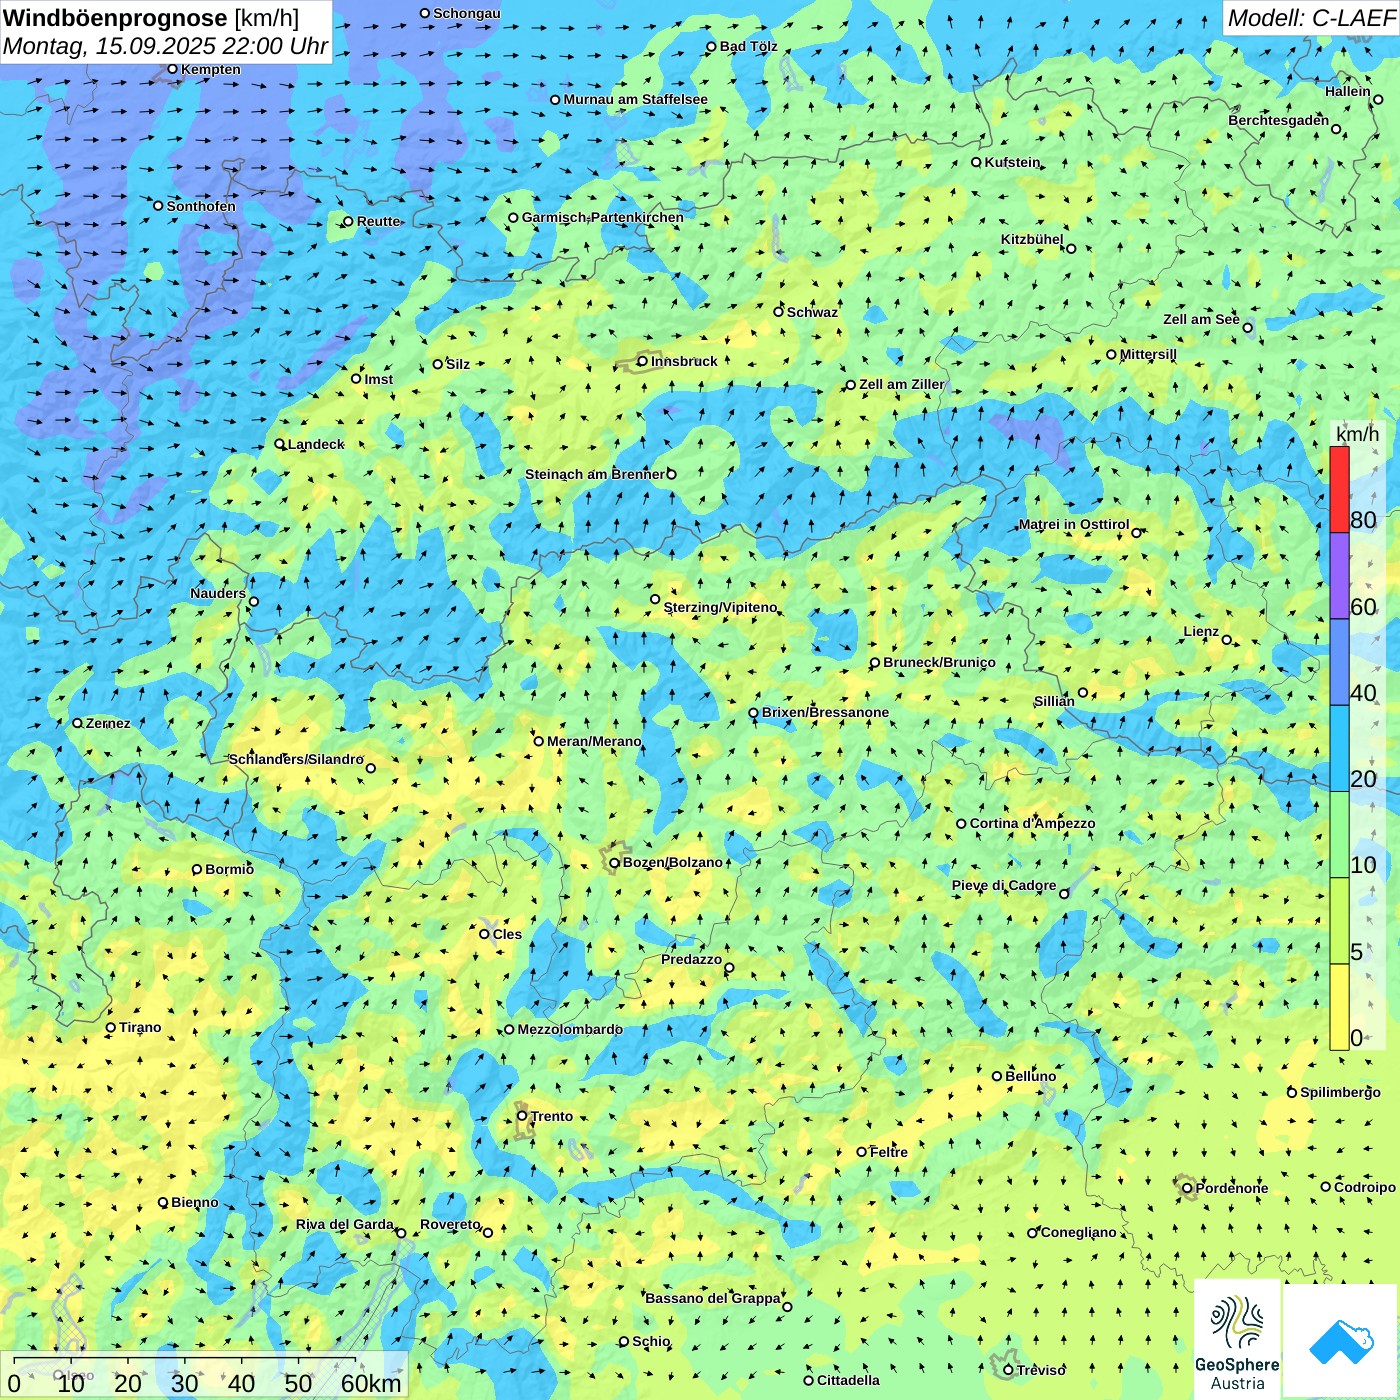Click the Zell am Ziller label
Screen dimensions: 1400x1400
[x=901, y=384]
